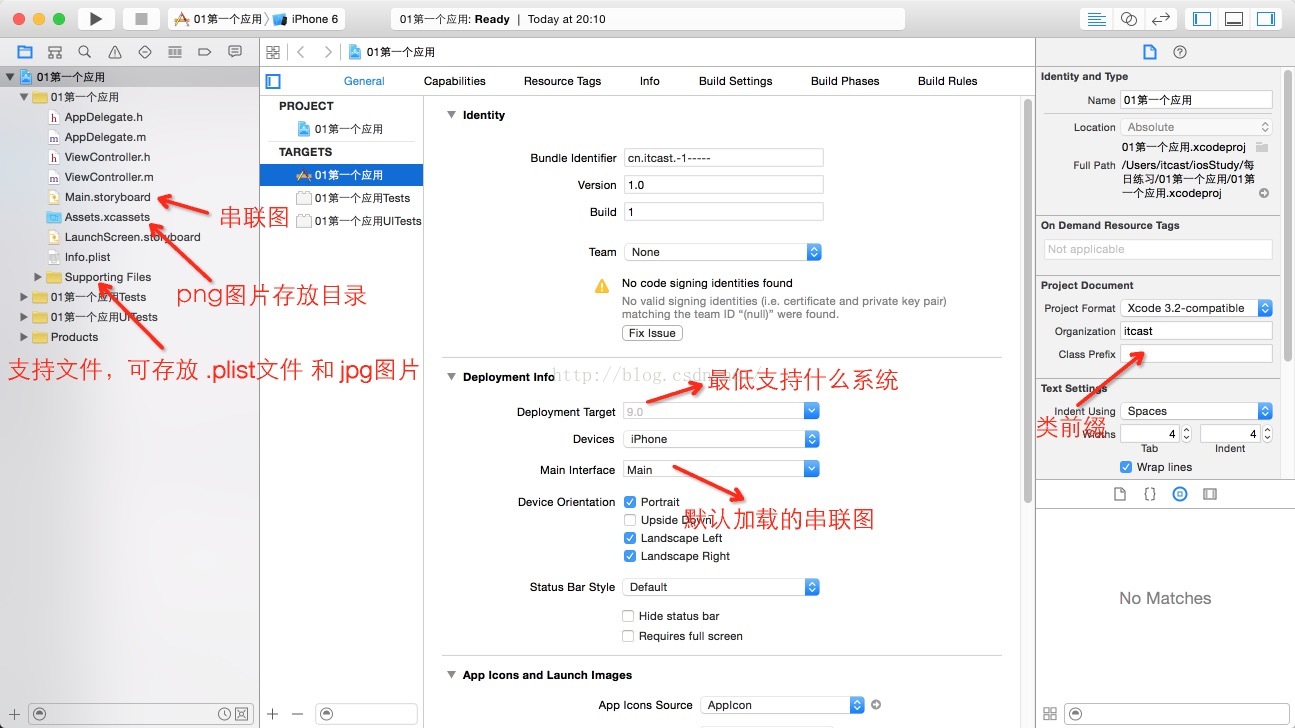The width and height of the screenshot is (1295, 728).
Task: Show the version editor
Action: [x=1161, y=19]
